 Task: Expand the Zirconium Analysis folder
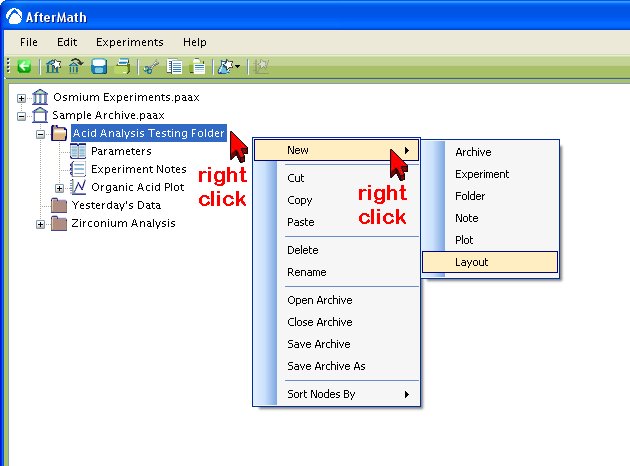[40, 224]
